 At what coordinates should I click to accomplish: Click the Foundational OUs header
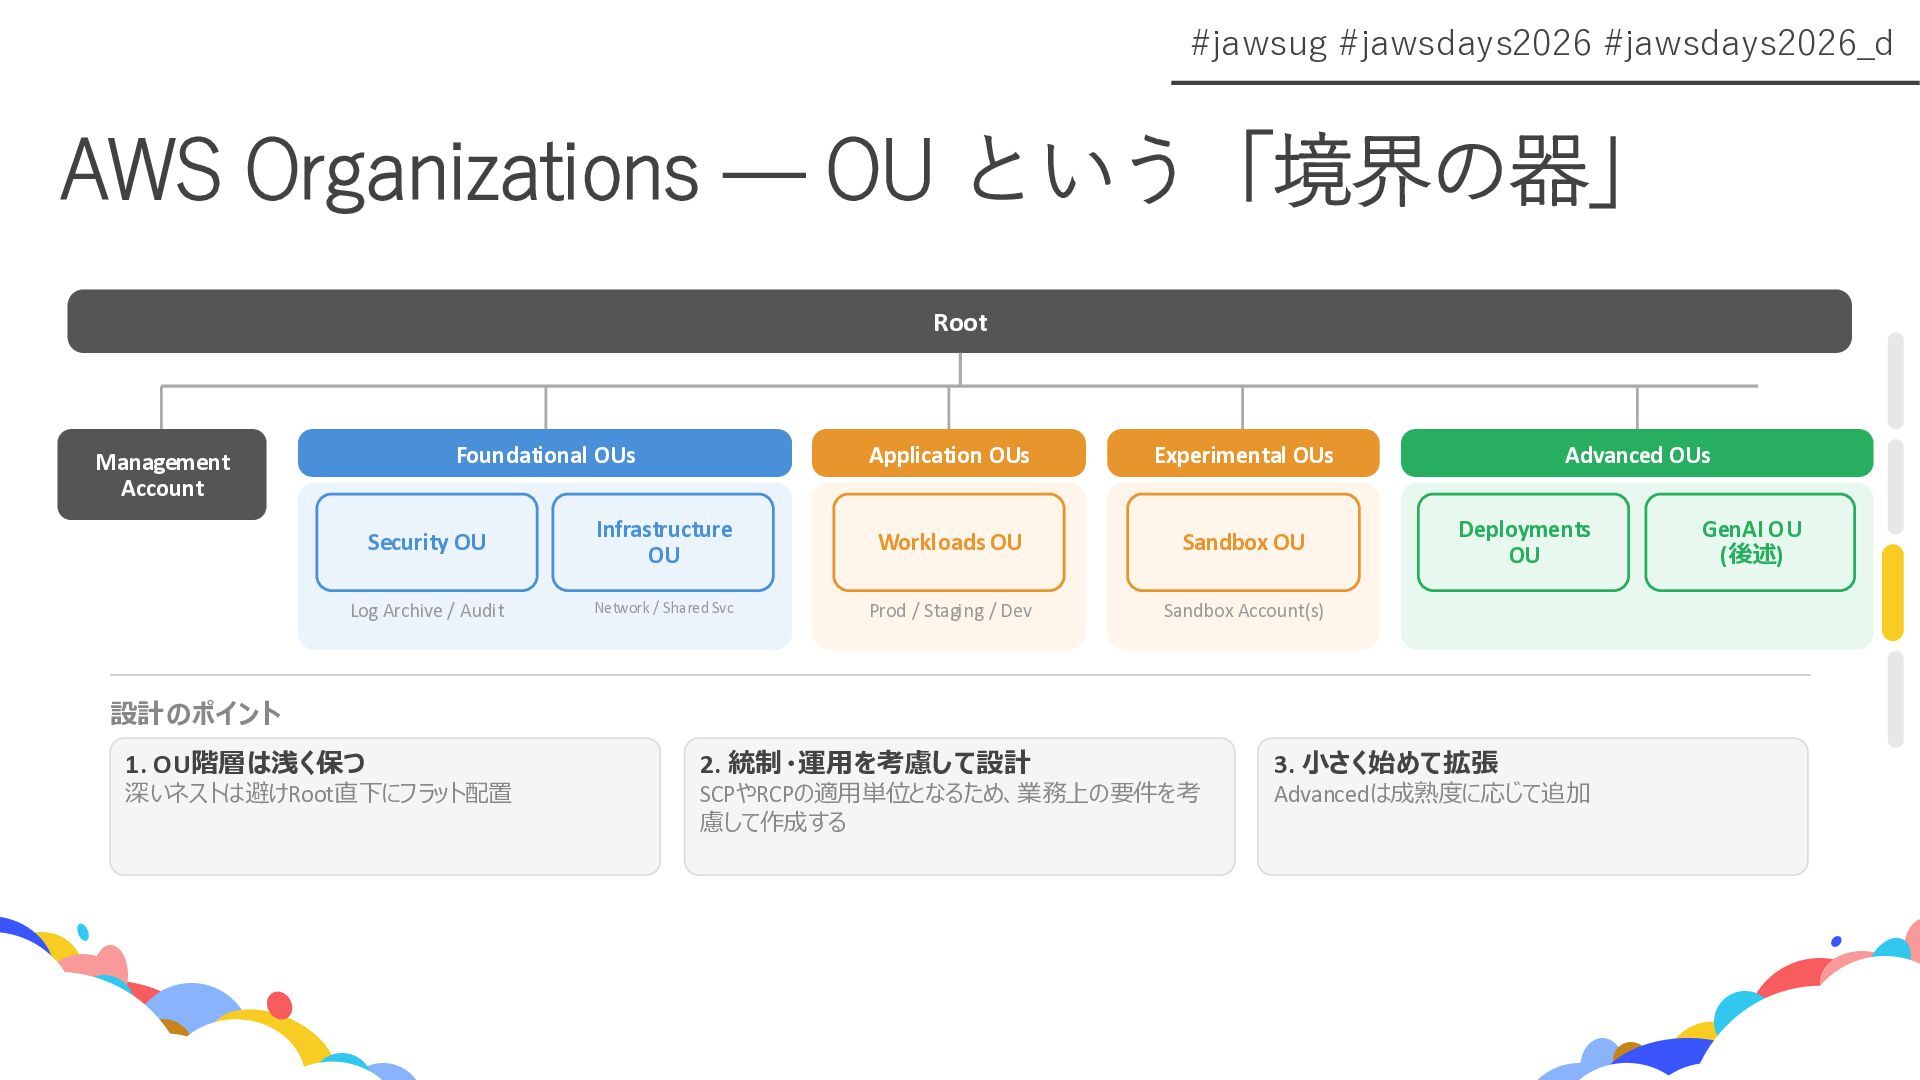545,455
